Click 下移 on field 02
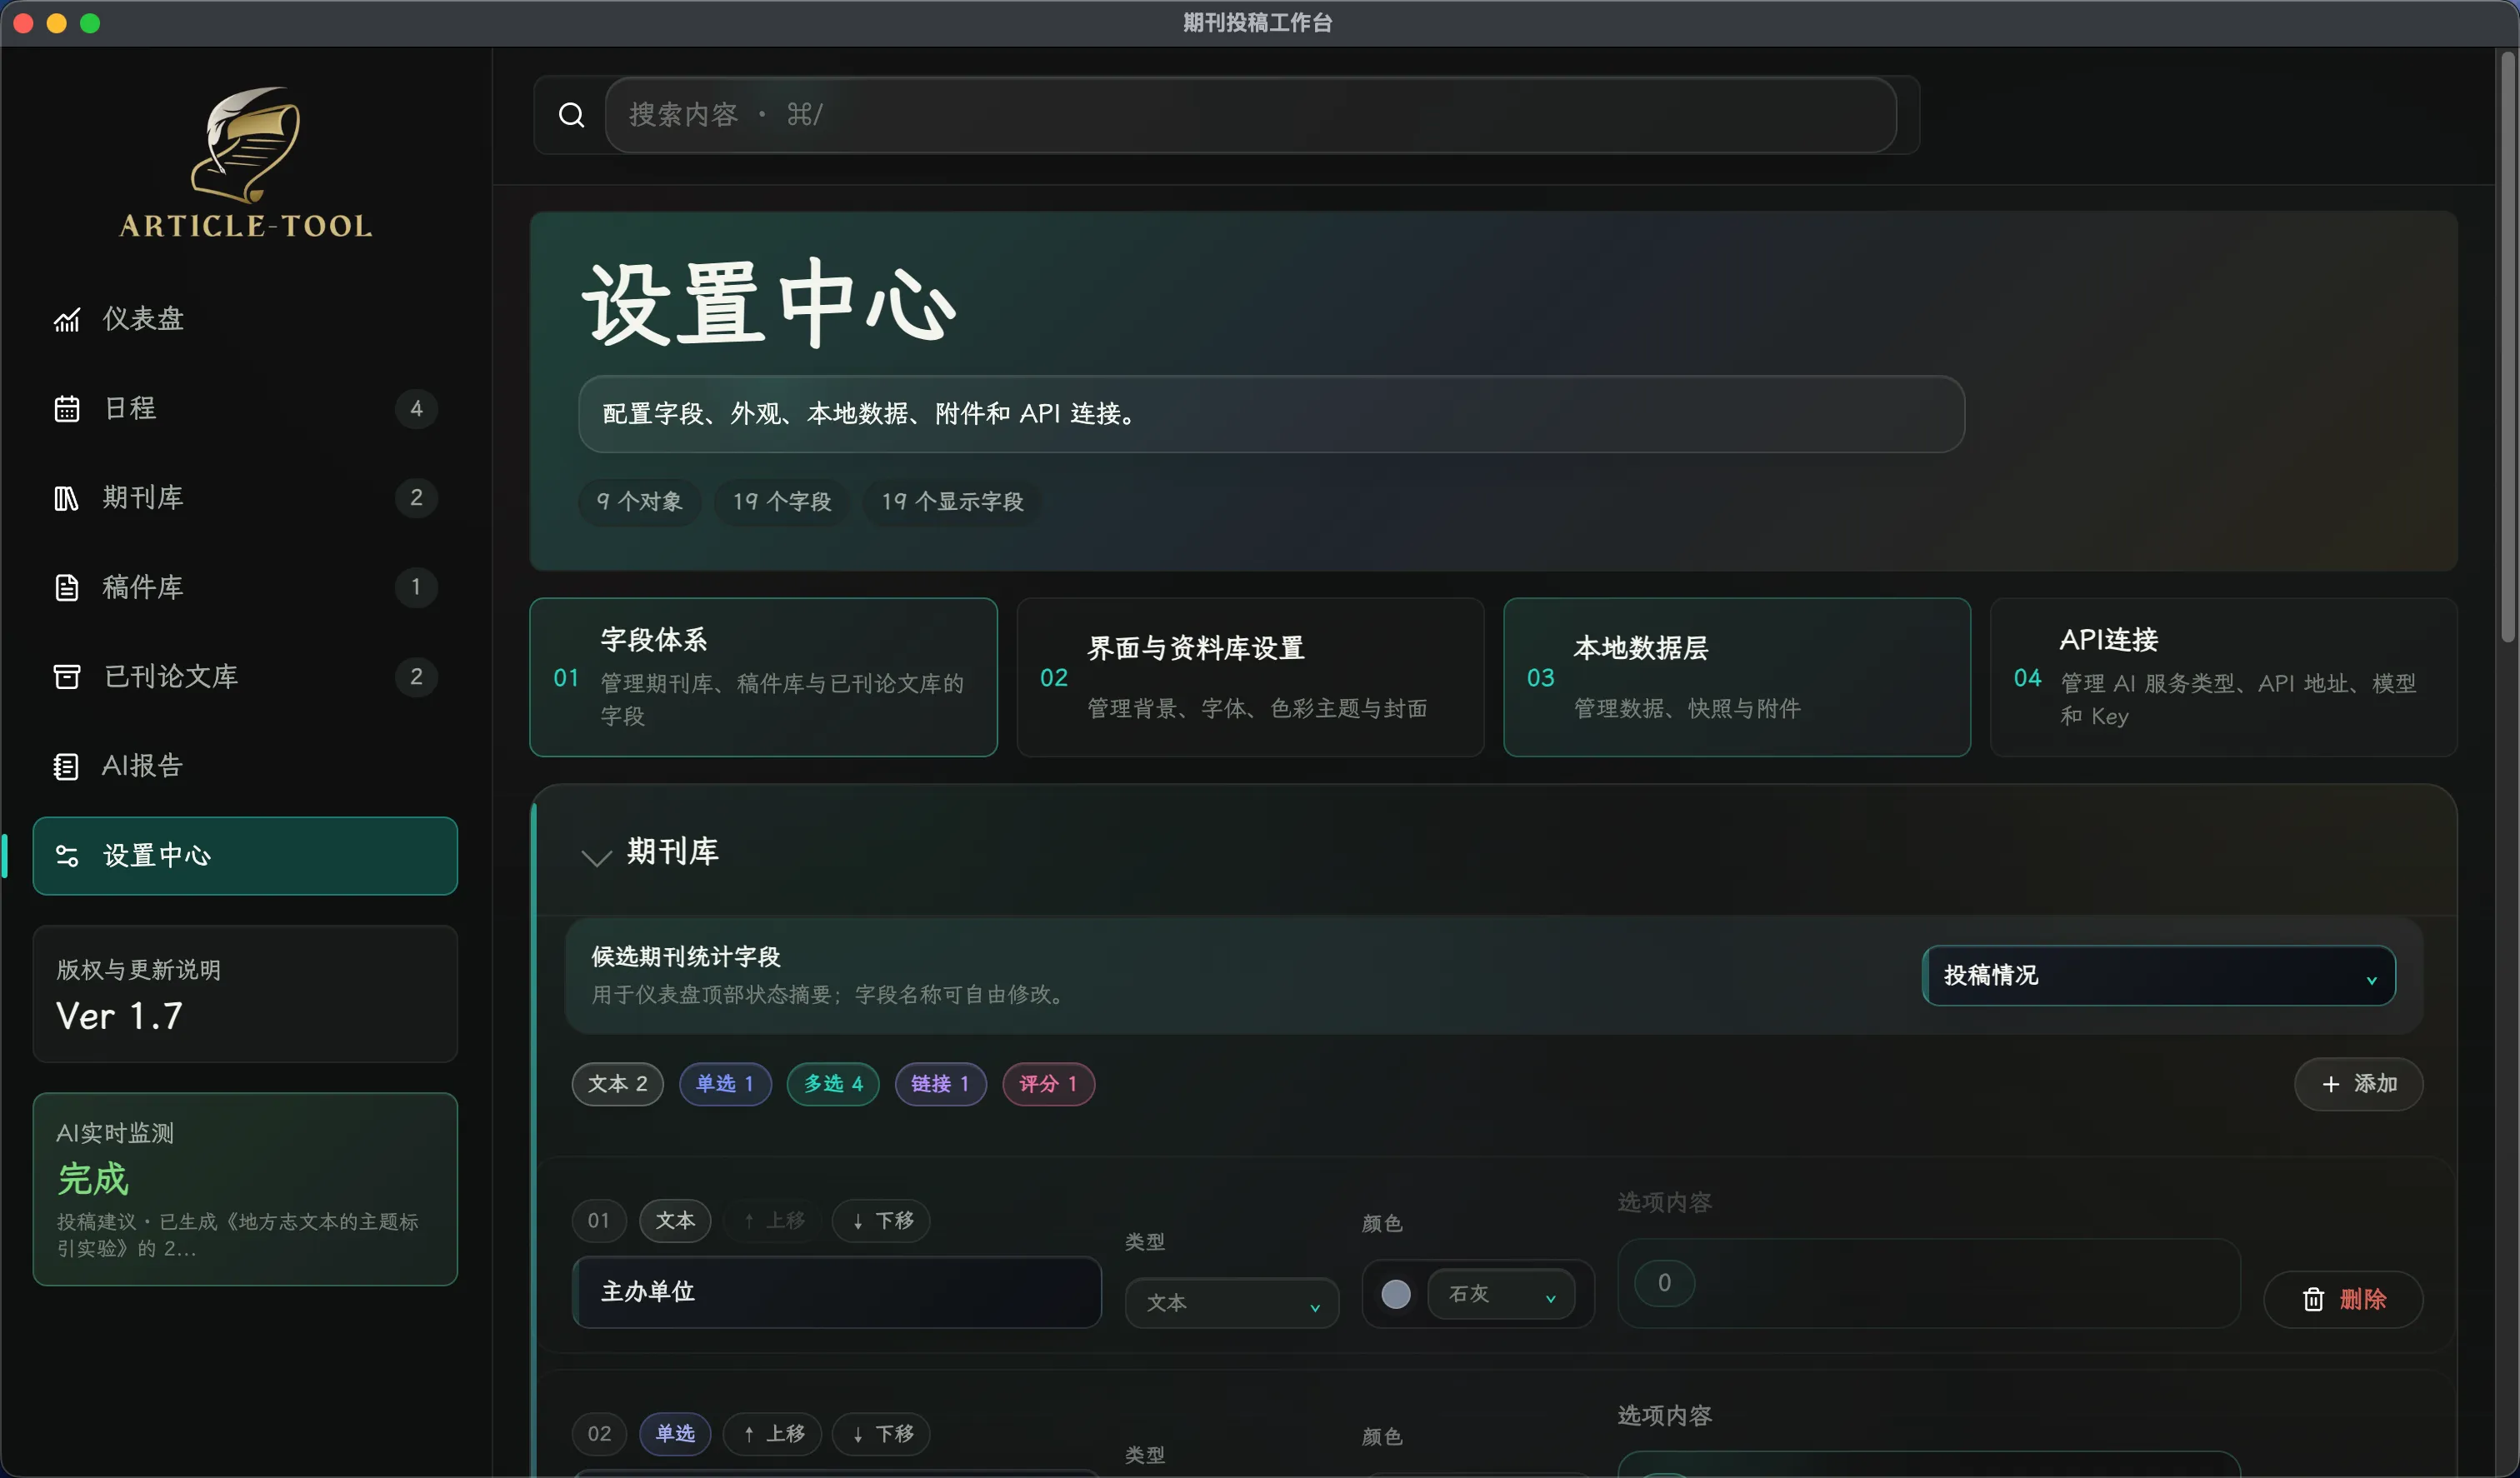 pos(881,1434)
